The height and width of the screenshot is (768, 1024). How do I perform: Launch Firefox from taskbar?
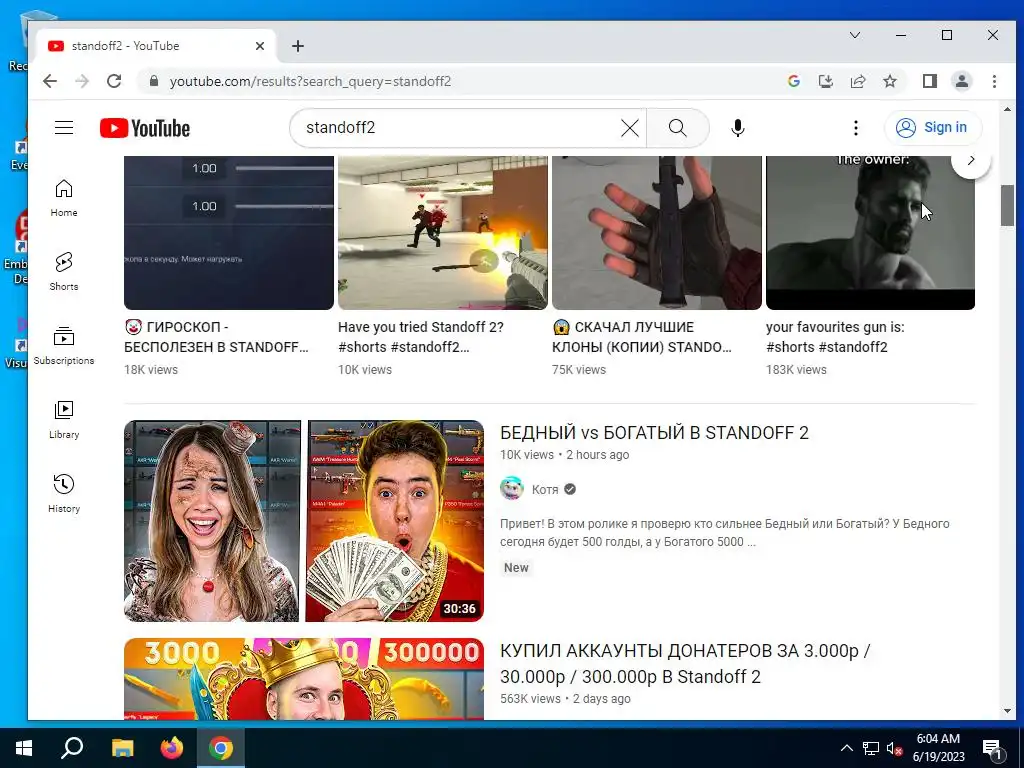tap(171, 748)
